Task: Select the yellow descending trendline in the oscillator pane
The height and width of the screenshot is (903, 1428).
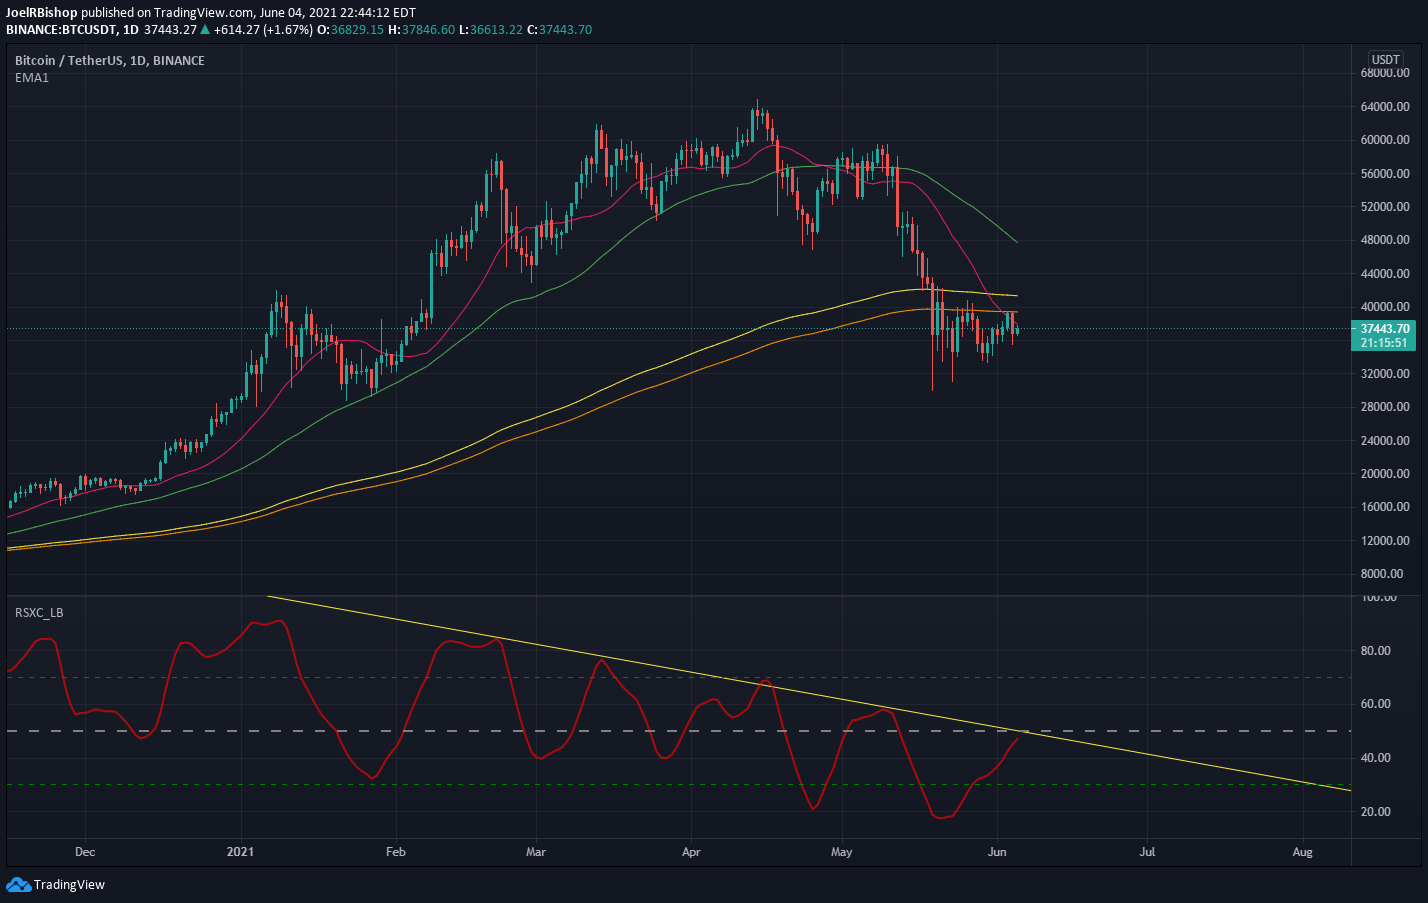Action: pos(810,694)
